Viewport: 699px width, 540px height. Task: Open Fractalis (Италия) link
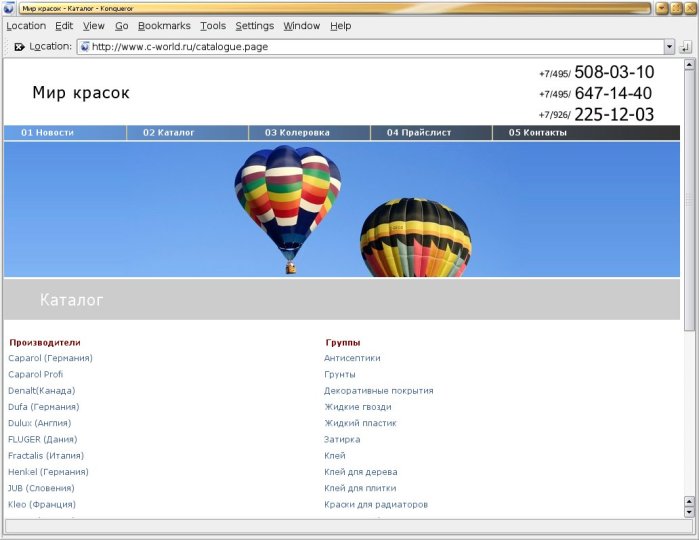point(46,455)
